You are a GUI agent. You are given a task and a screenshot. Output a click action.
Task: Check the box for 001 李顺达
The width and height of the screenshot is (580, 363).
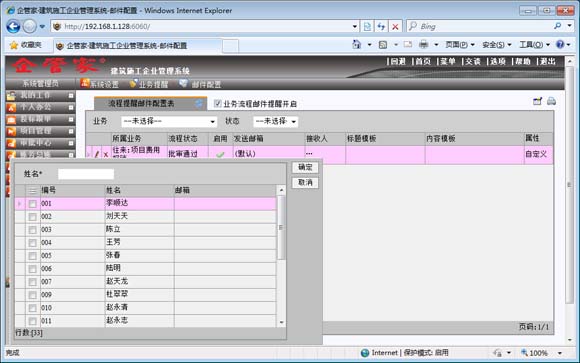(33, 204)
